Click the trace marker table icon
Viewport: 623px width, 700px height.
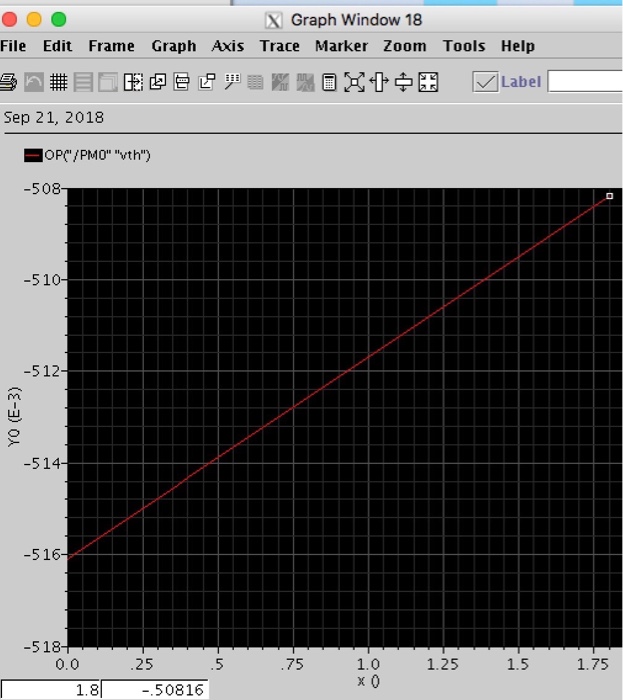[232, 82]
